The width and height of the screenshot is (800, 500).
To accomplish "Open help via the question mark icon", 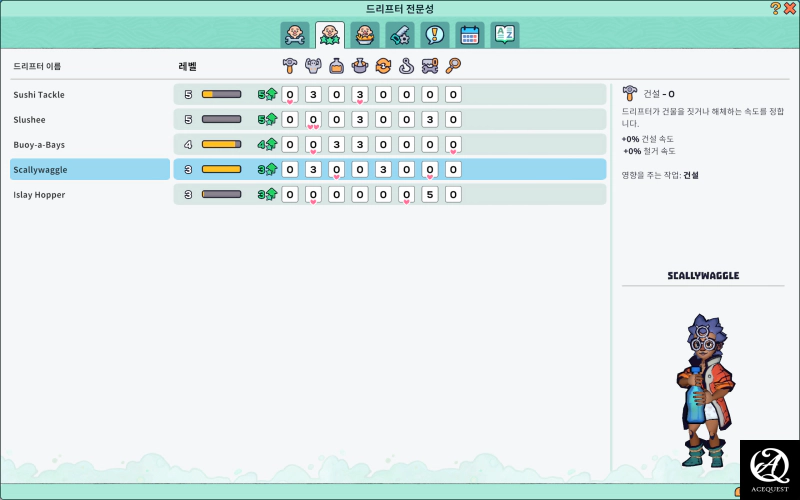I will tap(775, 8).
